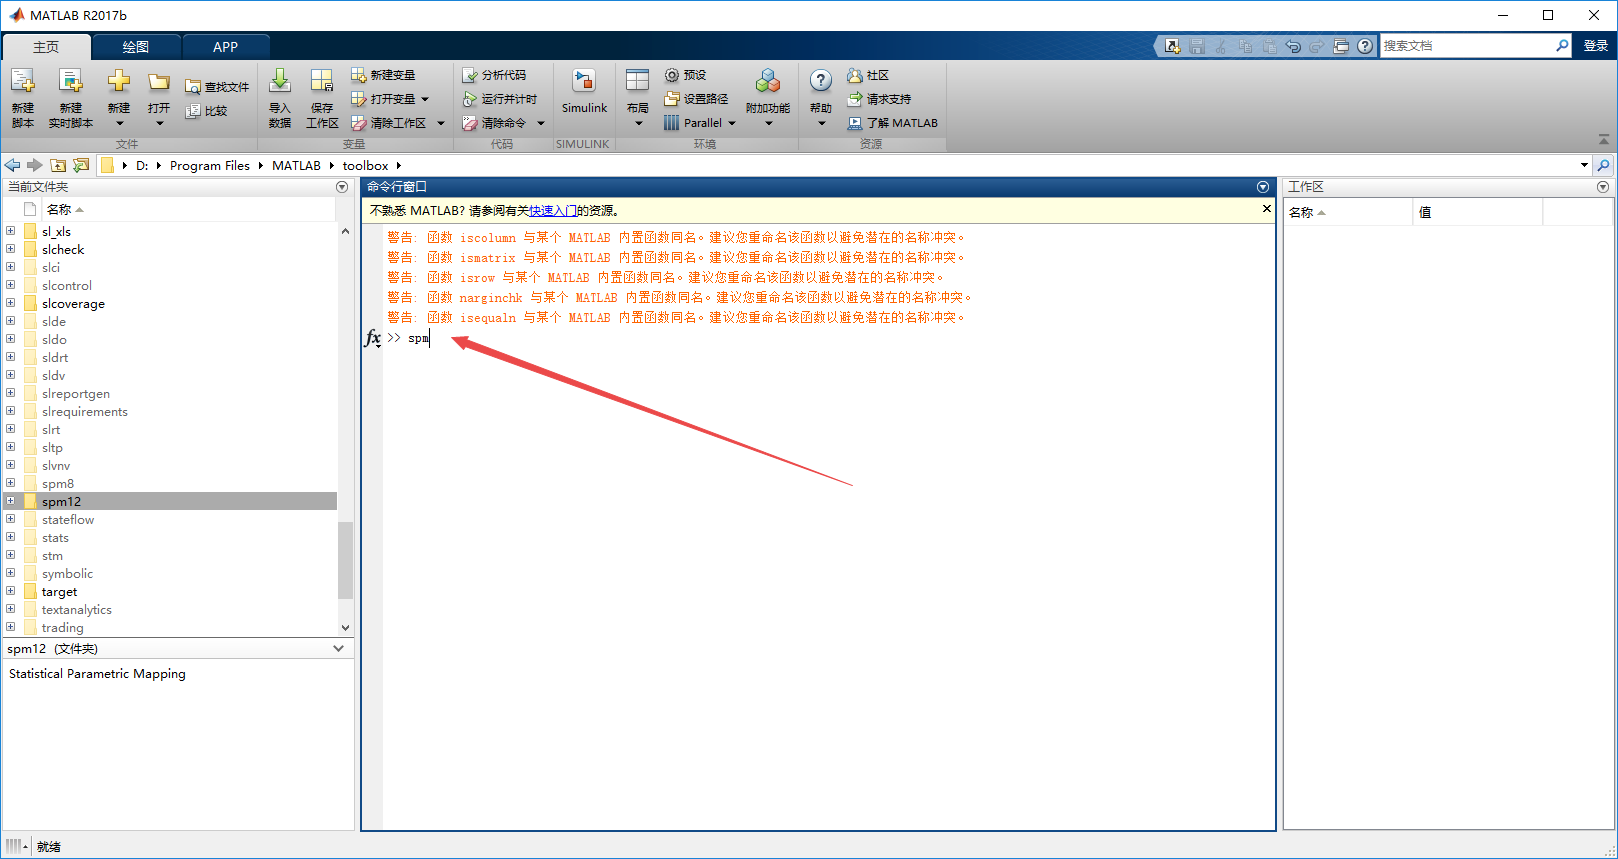Viewport: 1618px width, 859px height.
Task: Launch Simulink
Action: click(x=584, y=92)
